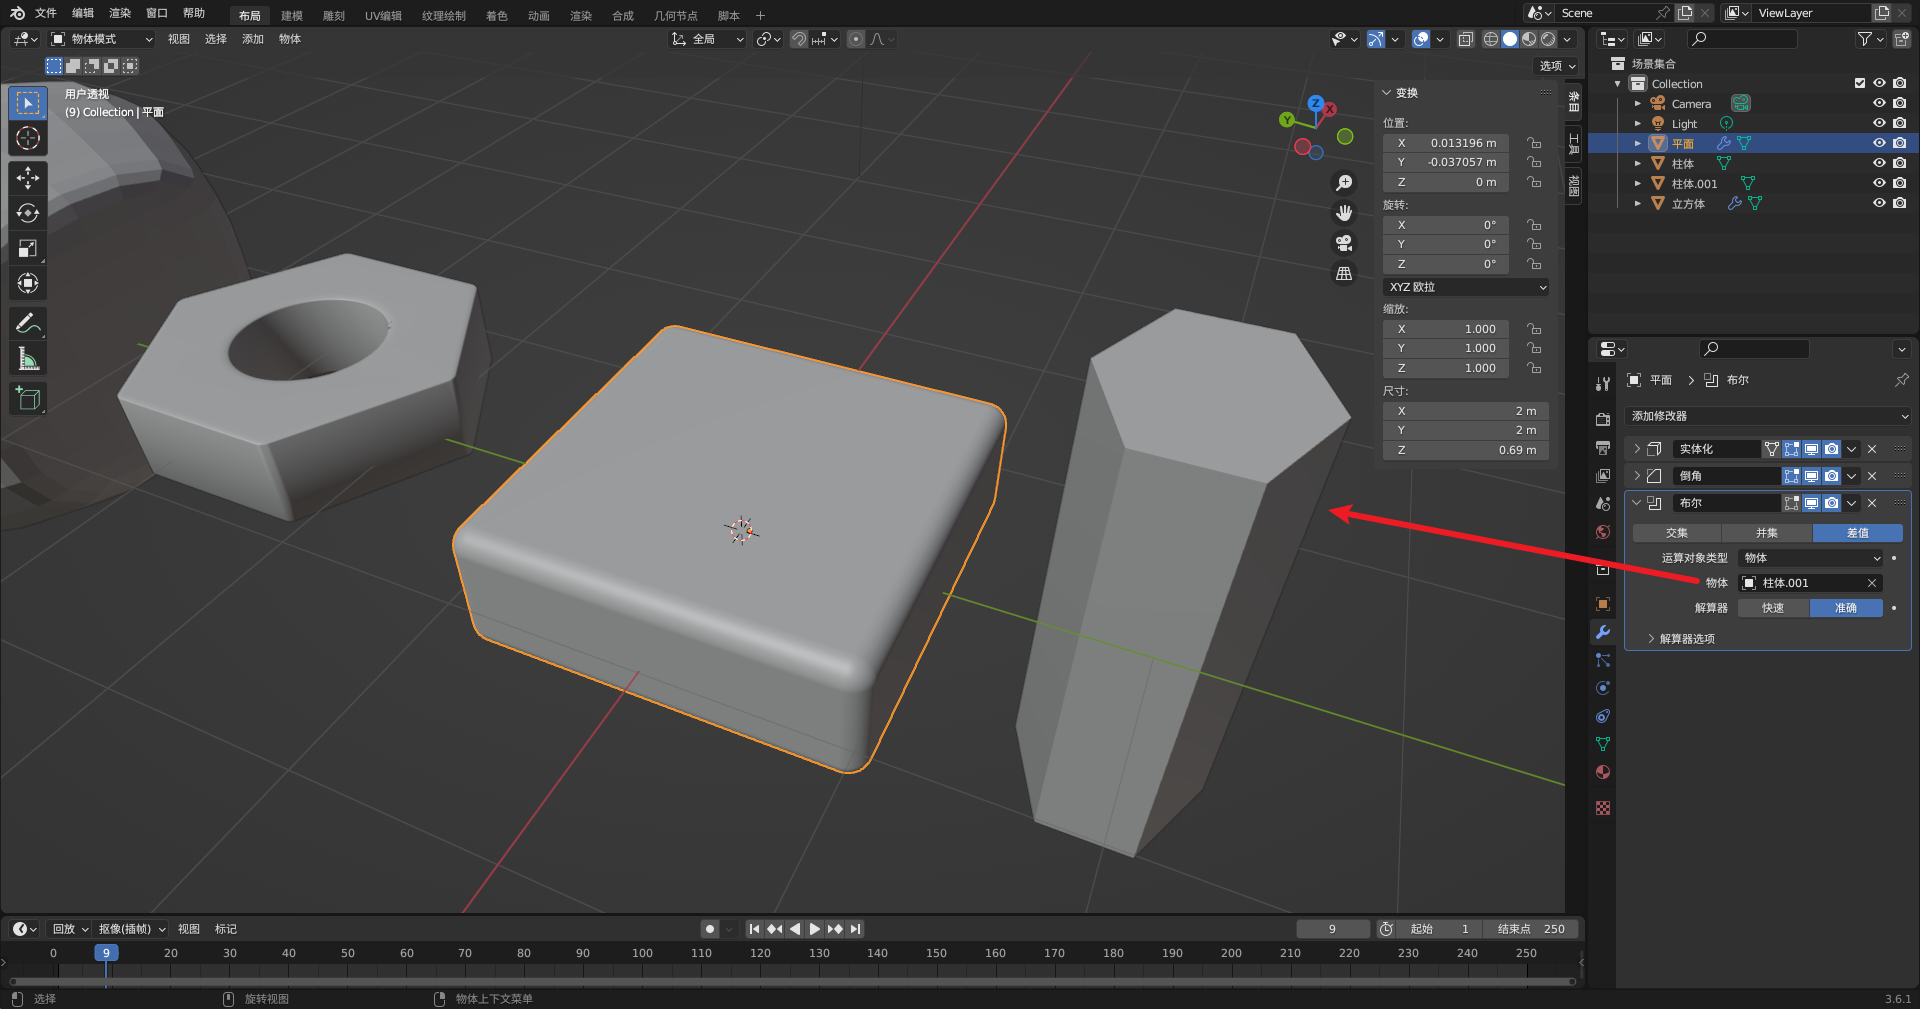Activate the 3D cursor tool
1920x1009 pixels.
(28, 138)
